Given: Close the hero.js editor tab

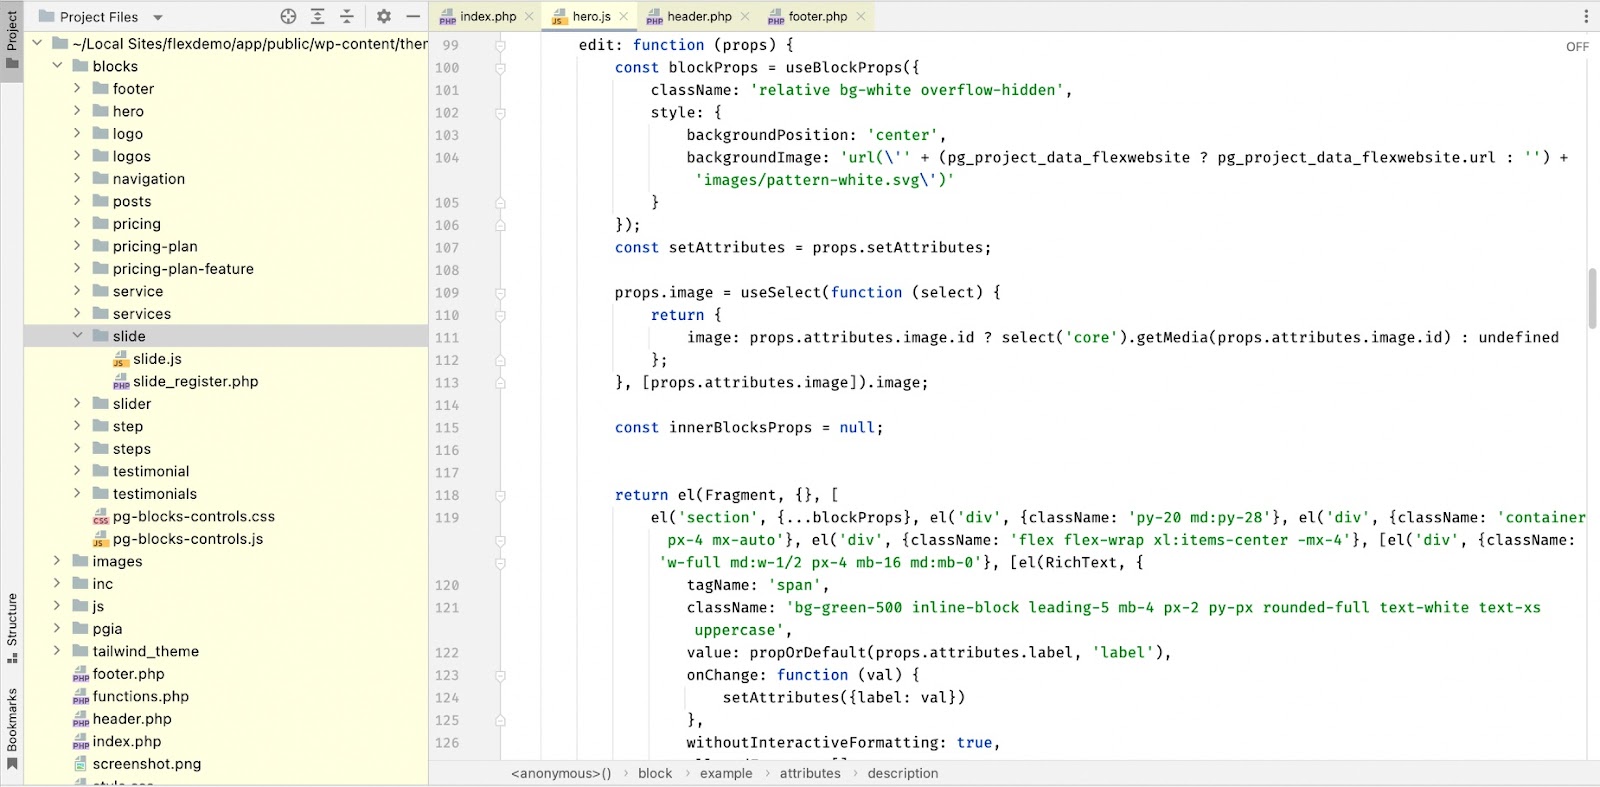Looking at the screenshot, I should point(624,16).
